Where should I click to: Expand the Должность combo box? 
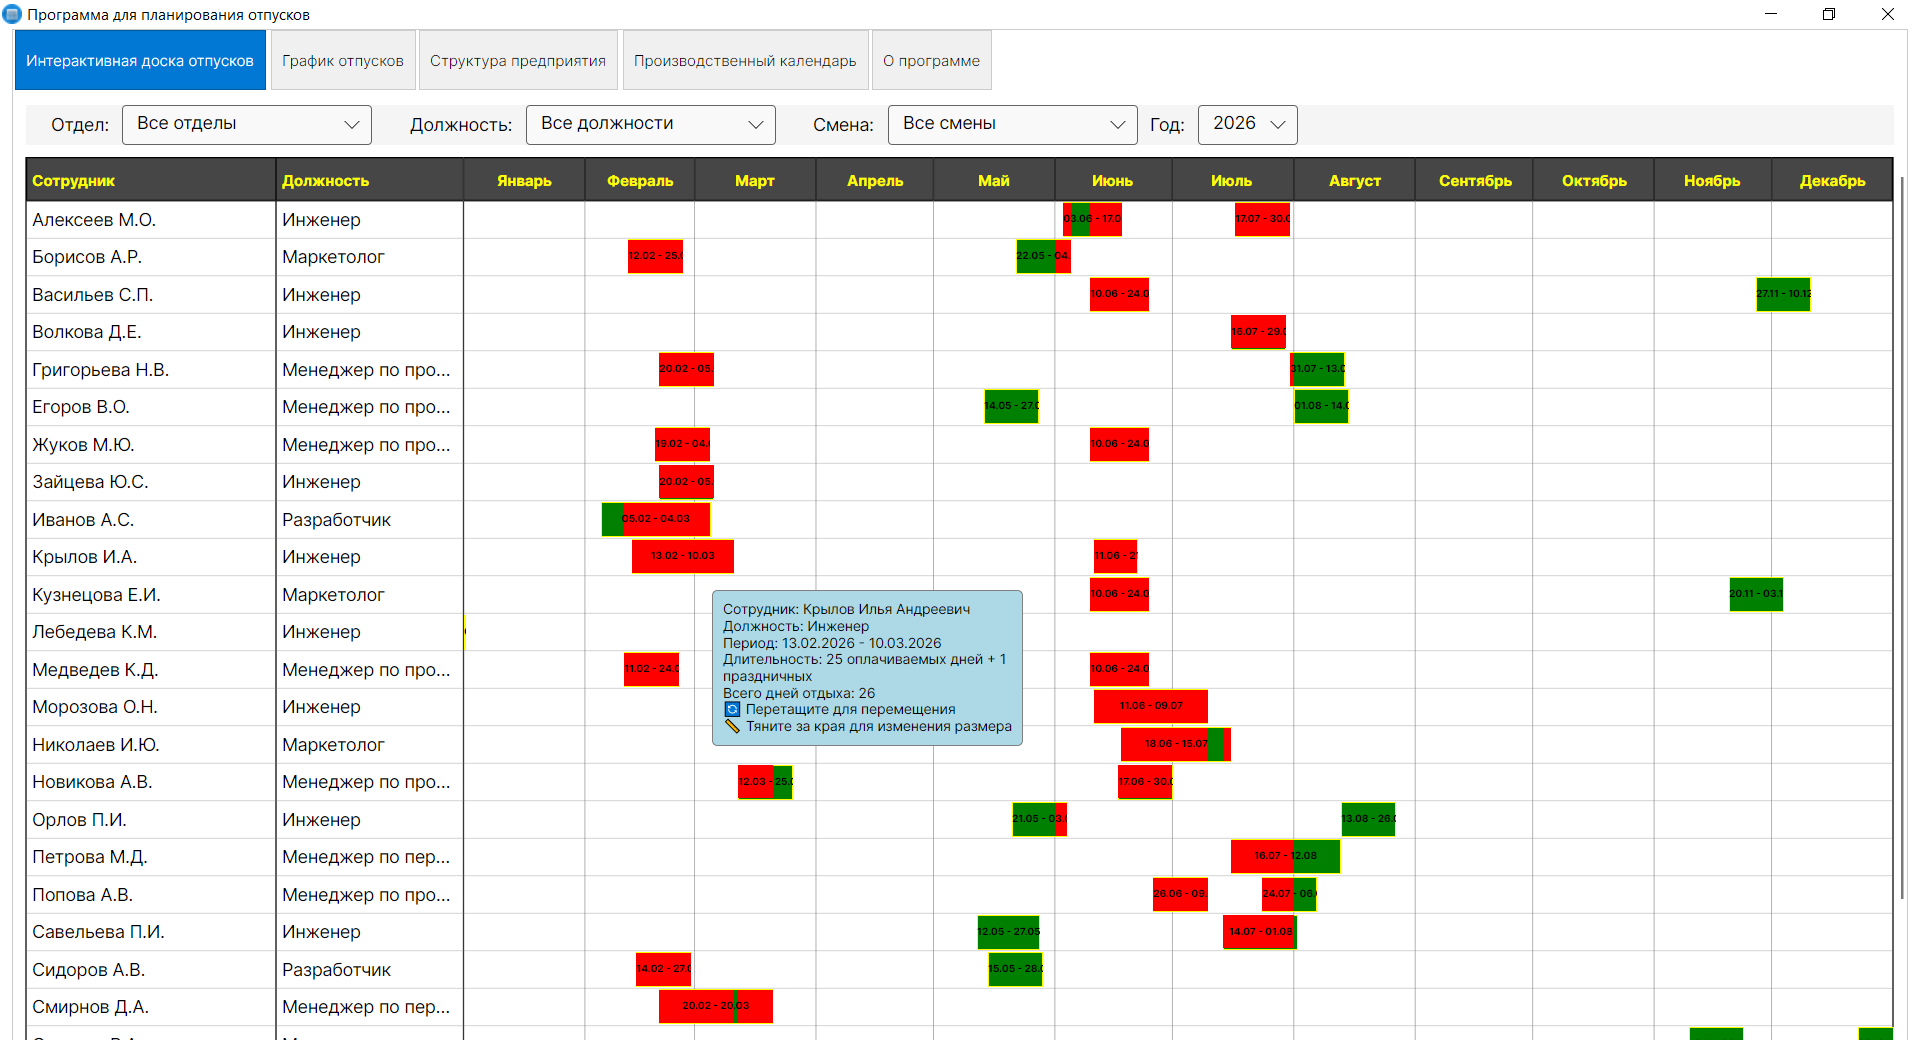coord(650,124)
